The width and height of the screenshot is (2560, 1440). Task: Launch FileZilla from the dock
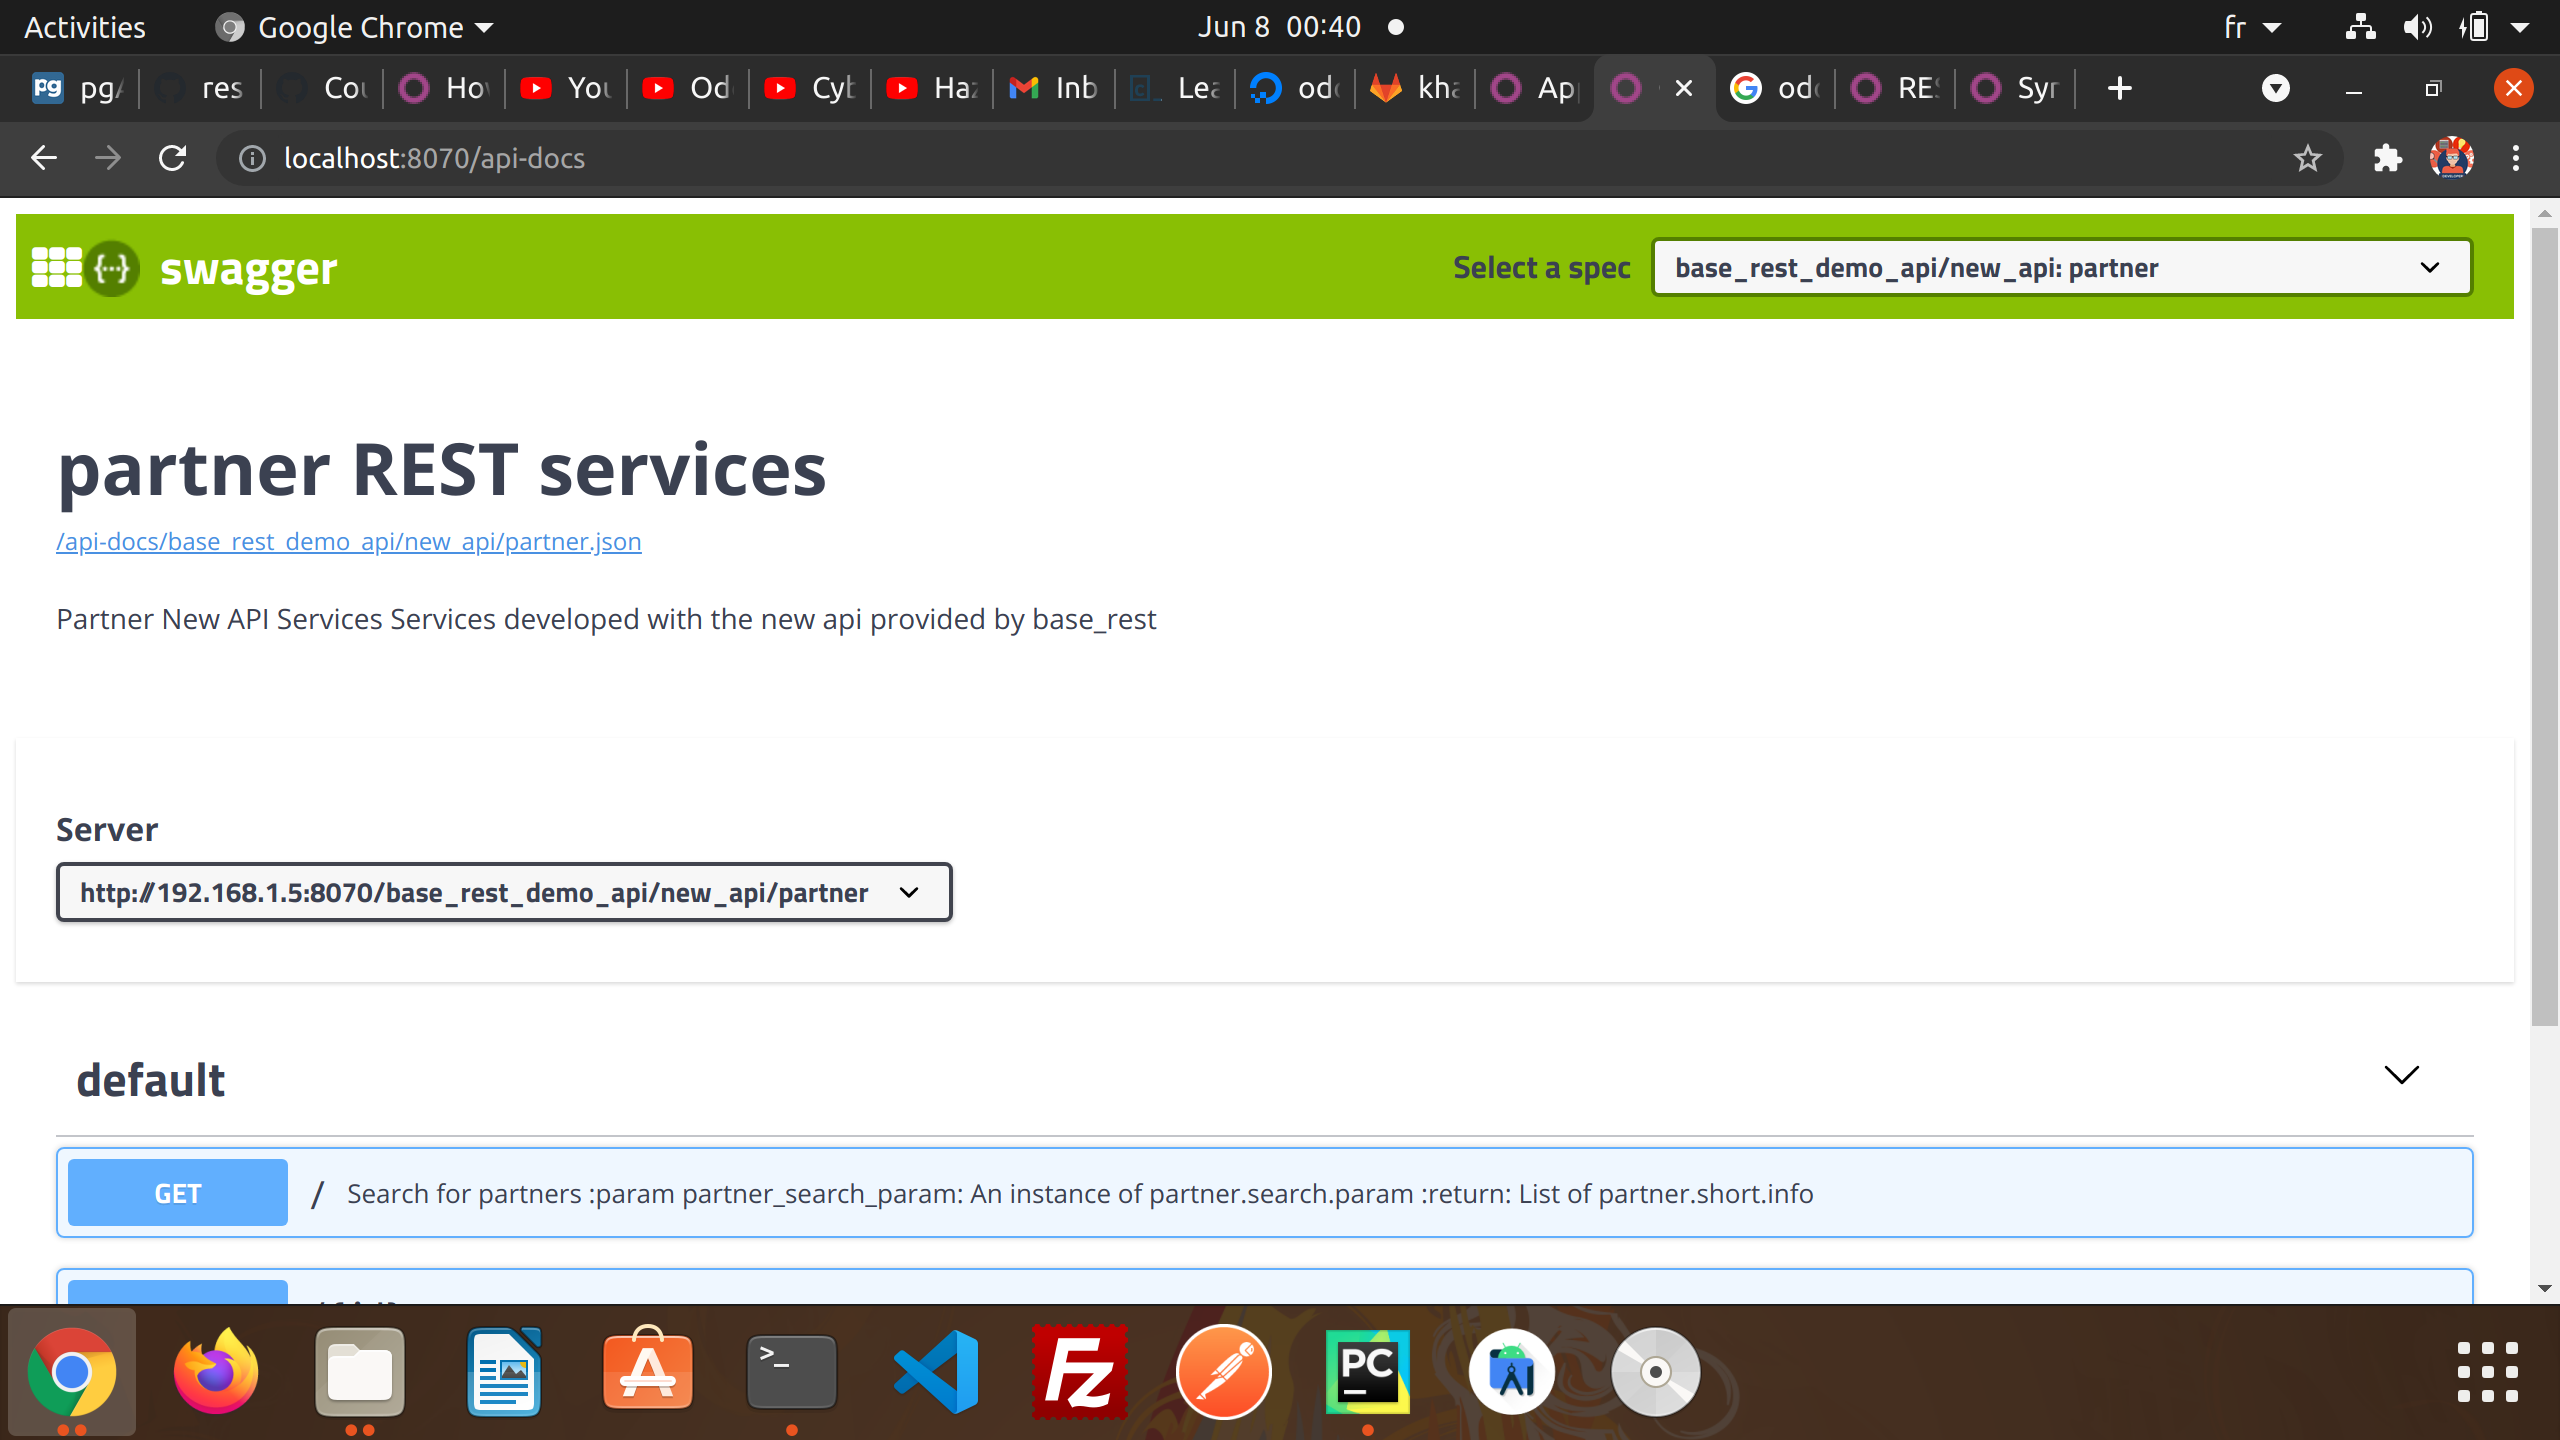[1078, 1372]
